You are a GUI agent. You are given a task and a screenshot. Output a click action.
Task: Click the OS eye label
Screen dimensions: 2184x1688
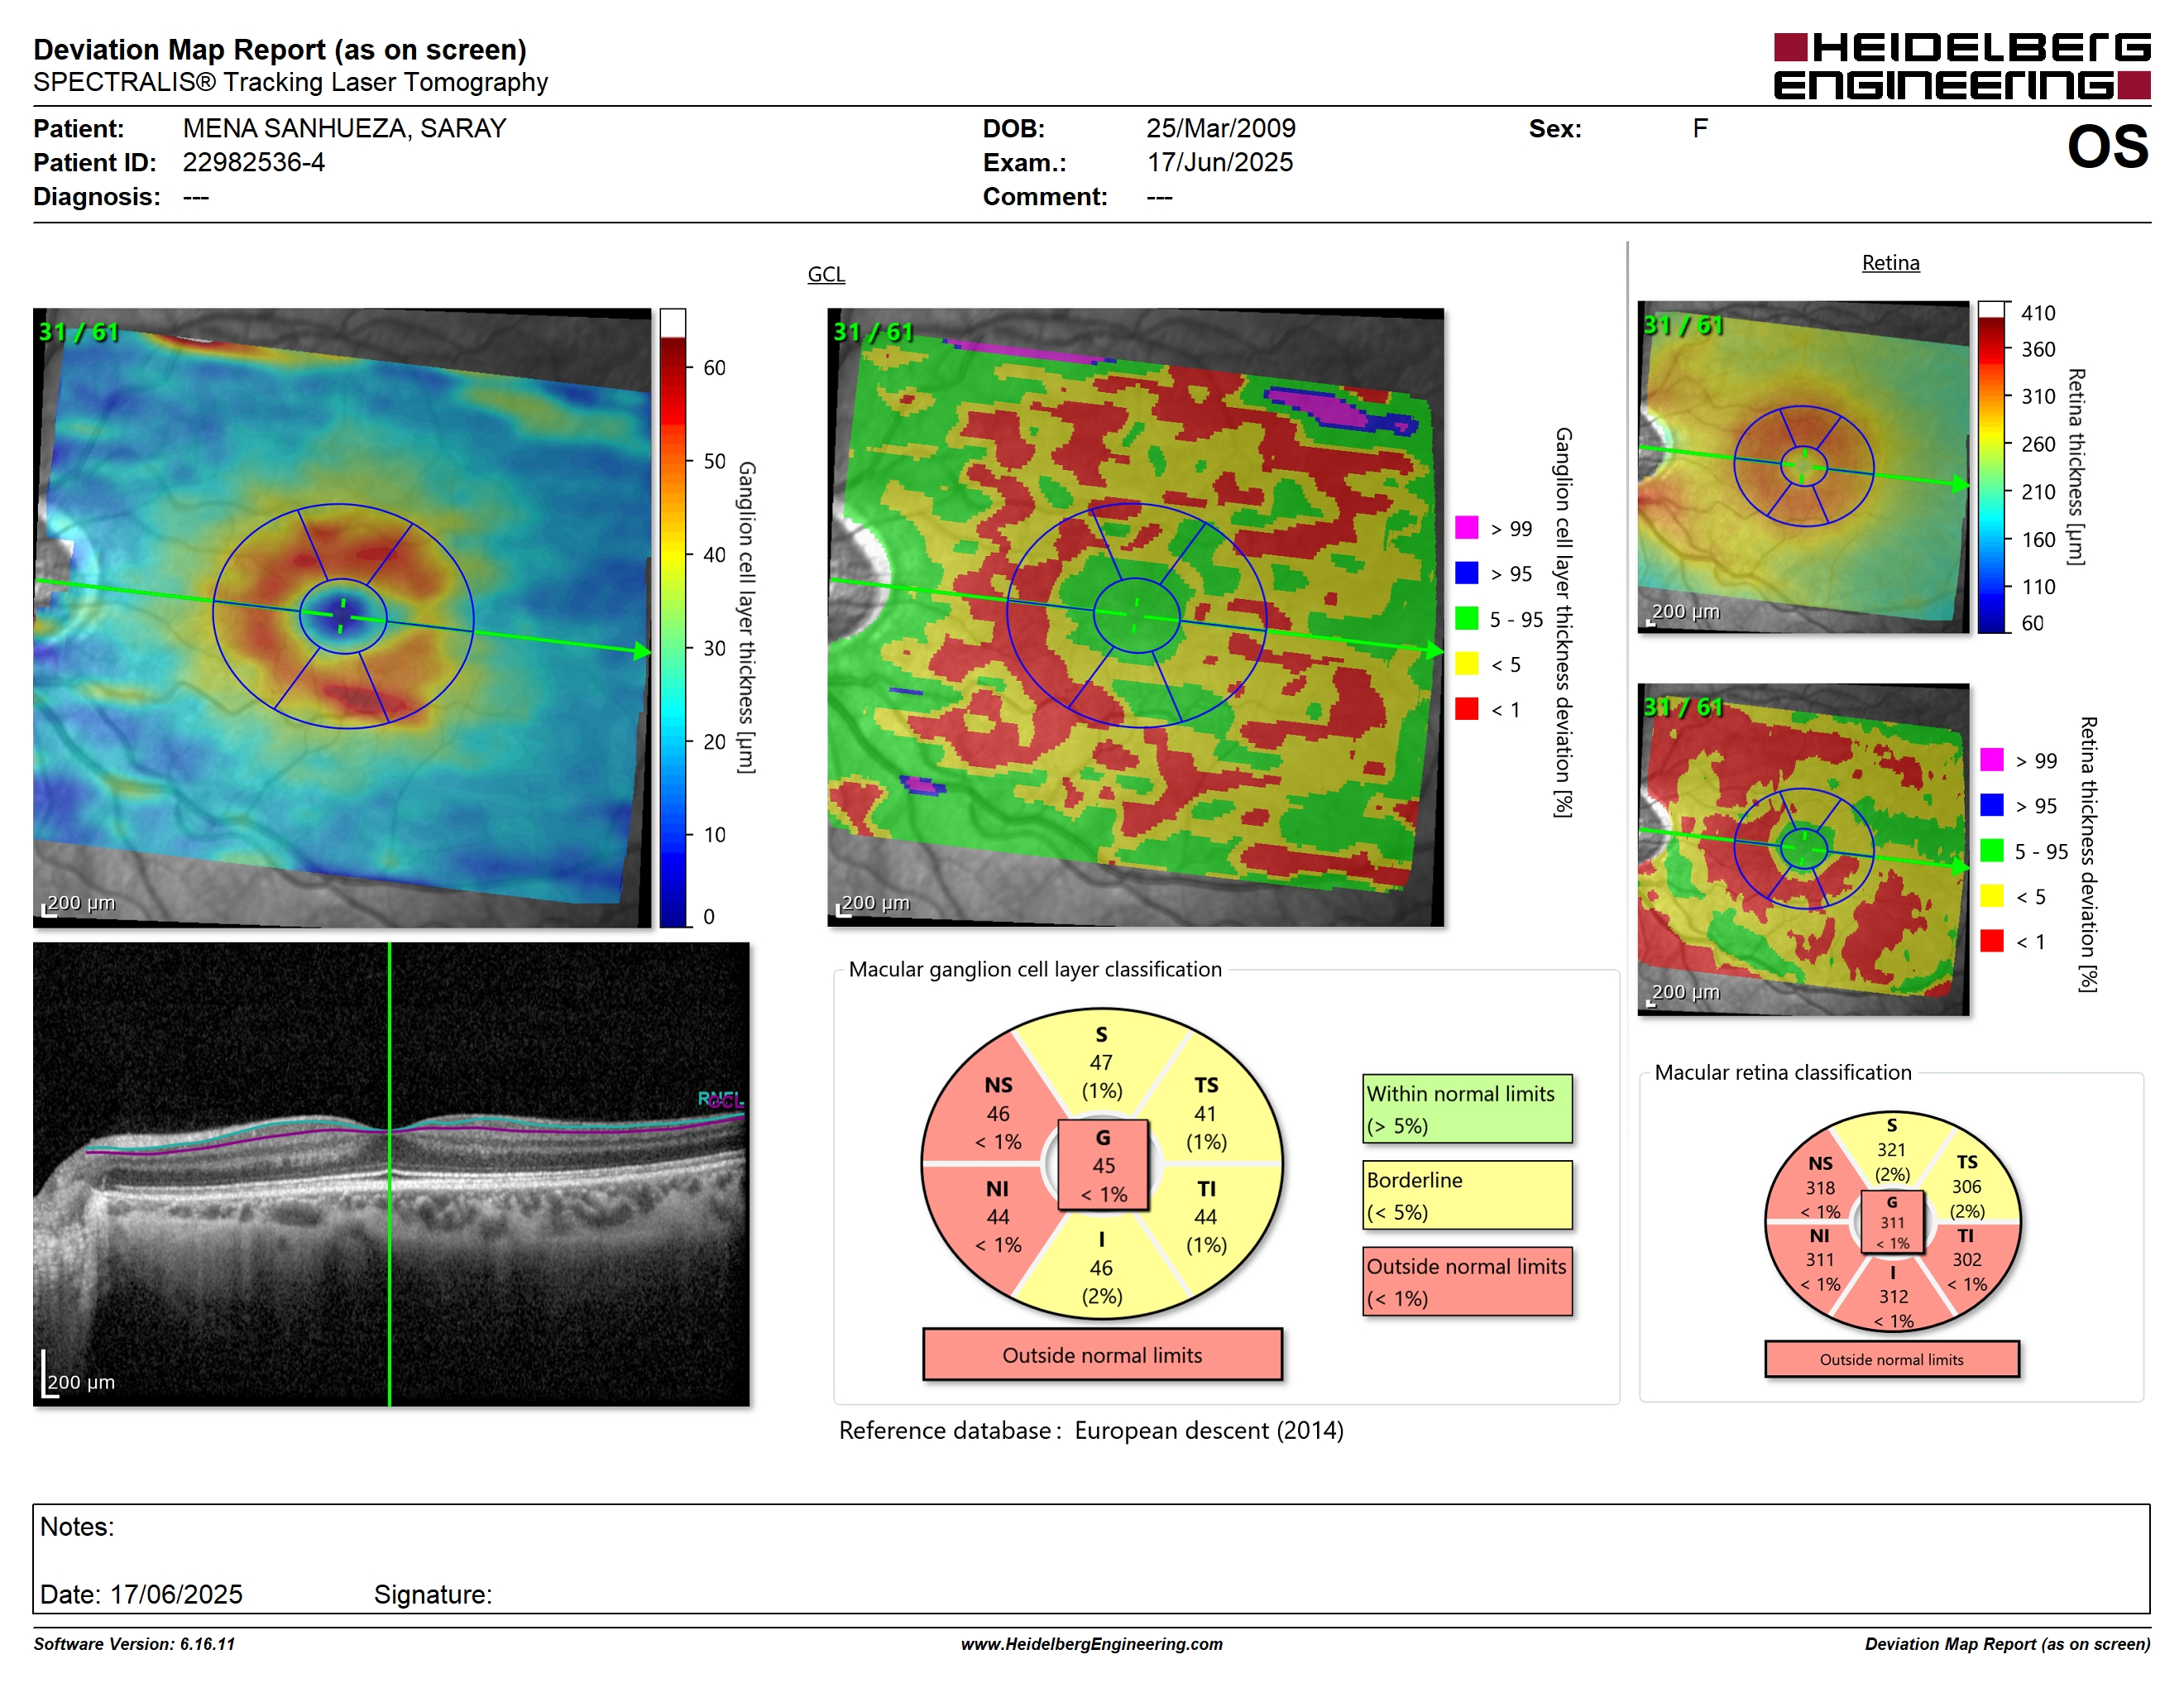[2108, 147]
